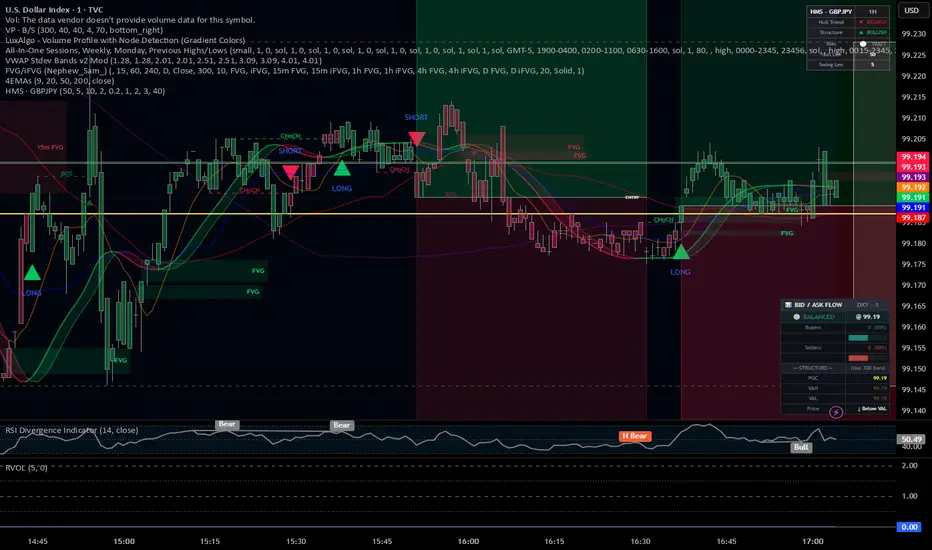The image size is (932, 550).
Task: Select the RSI Divergence Indicator legend
Action: (x=72, y=430)
